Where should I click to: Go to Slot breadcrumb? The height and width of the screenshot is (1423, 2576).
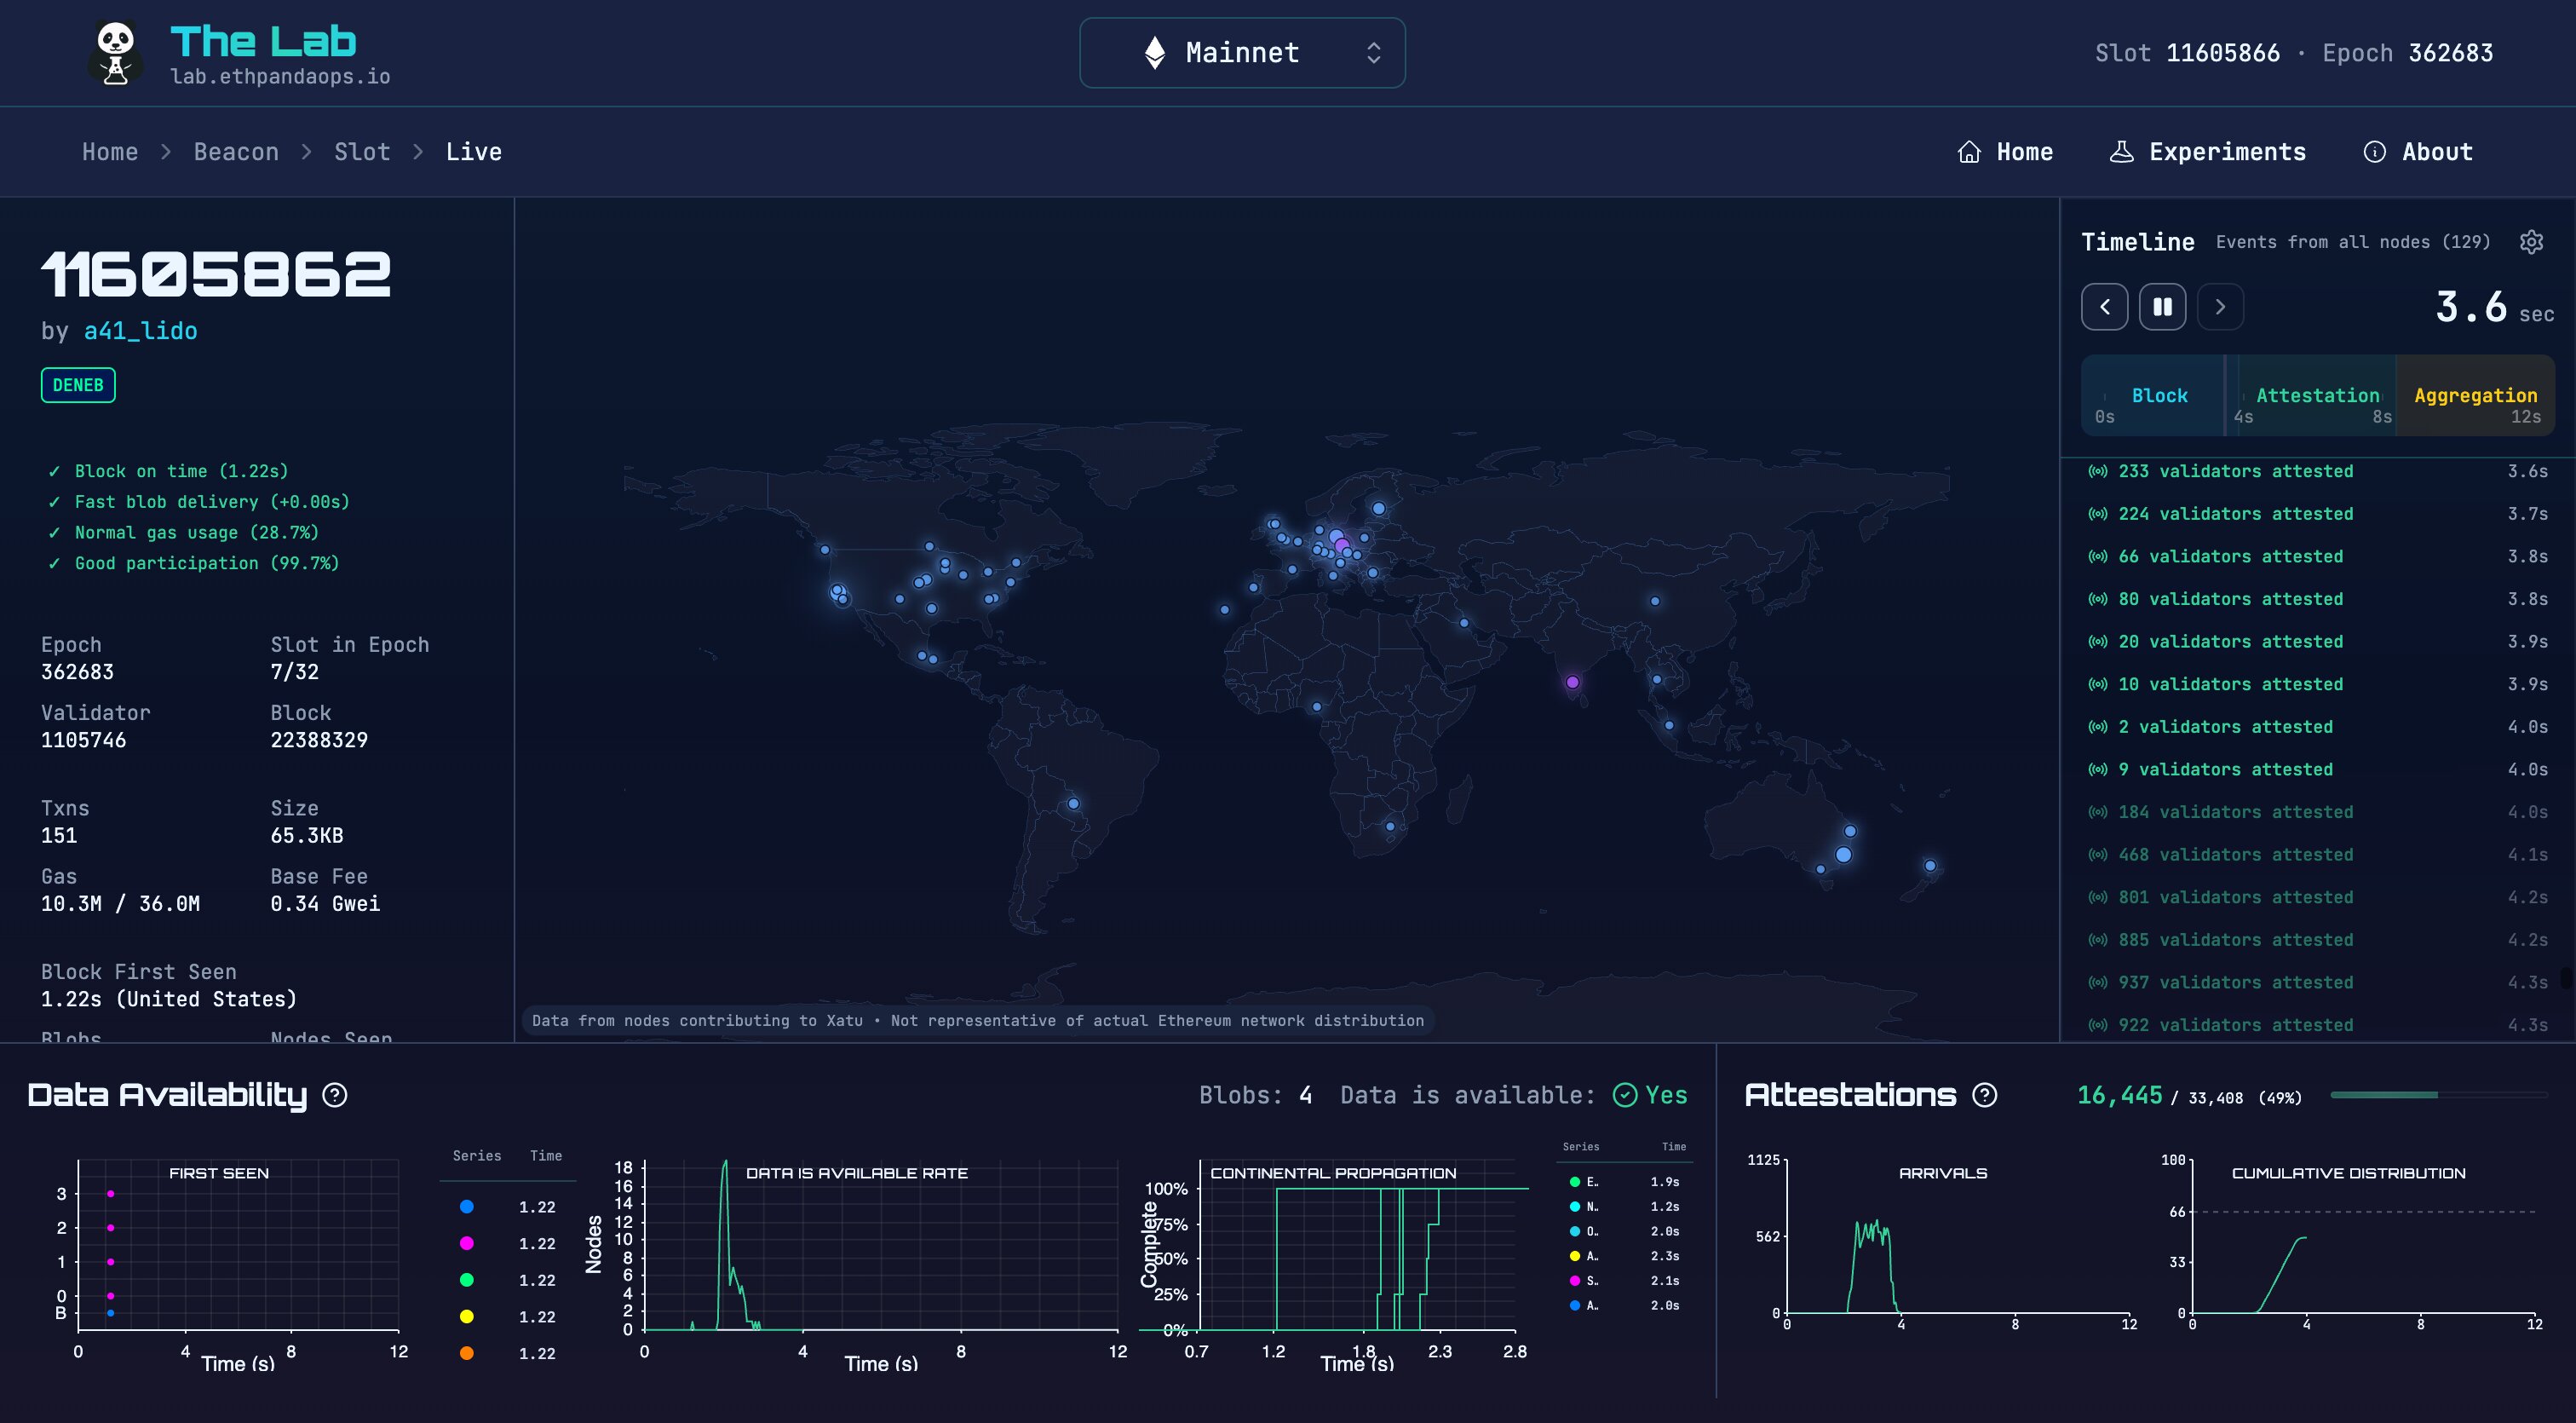[x=362, y=152]
